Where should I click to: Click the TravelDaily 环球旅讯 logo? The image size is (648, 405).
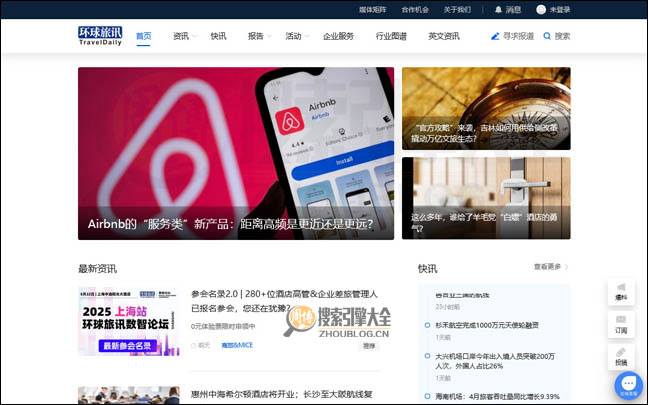pyautogui.click(x=100, y=36)
